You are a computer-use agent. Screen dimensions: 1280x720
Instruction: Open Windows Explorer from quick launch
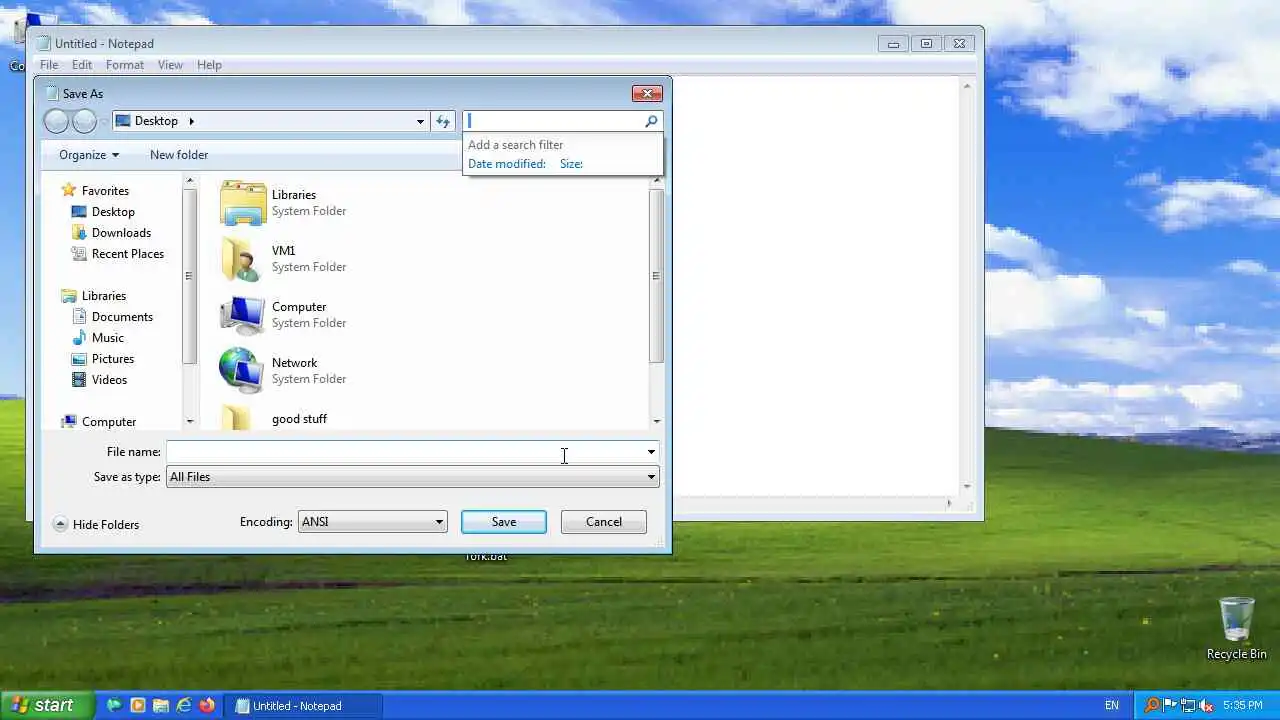coord(160,705)
